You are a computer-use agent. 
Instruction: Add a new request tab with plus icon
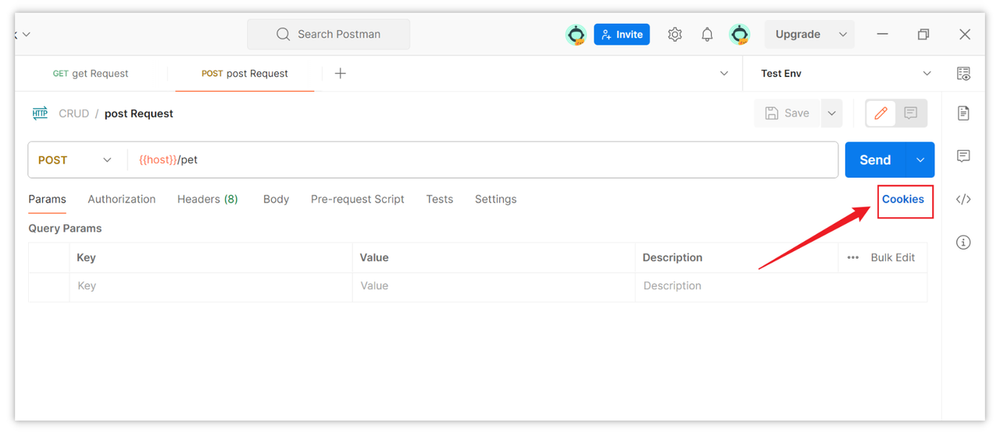pos(340,73)
